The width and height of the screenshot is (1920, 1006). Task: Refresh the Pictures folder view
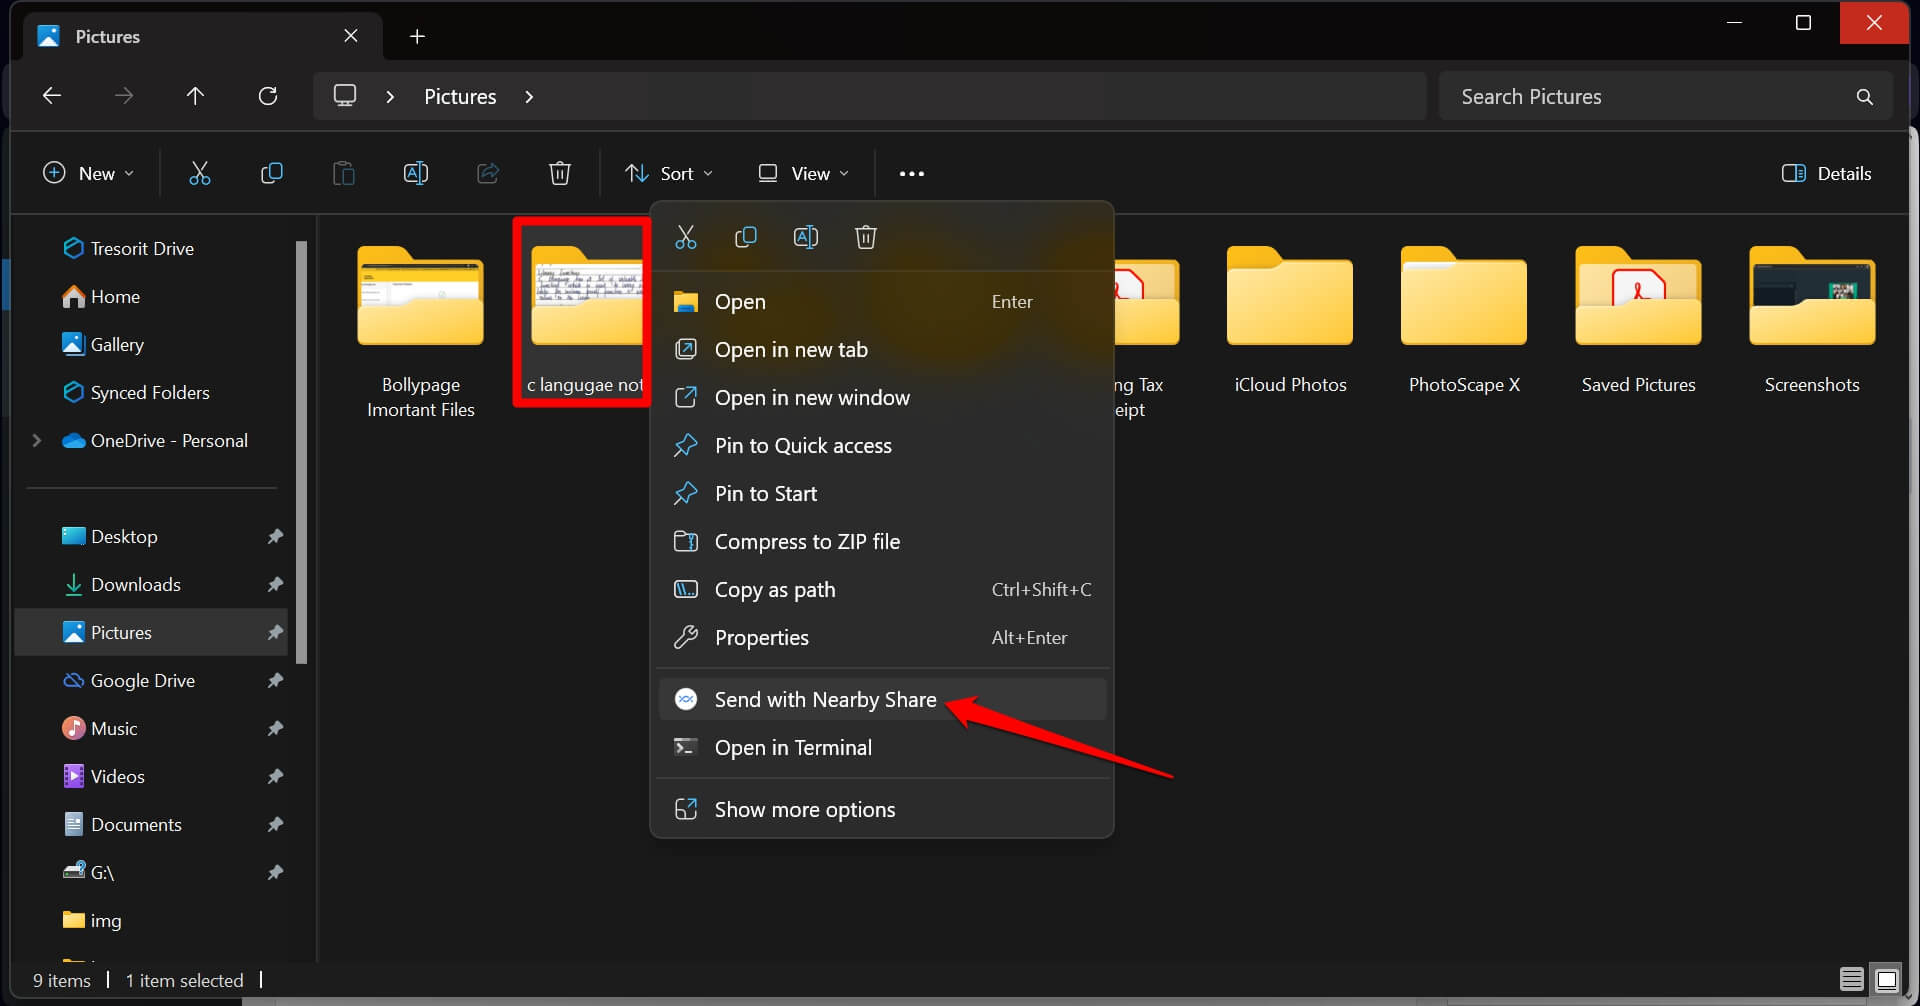[x=268, y=96]
